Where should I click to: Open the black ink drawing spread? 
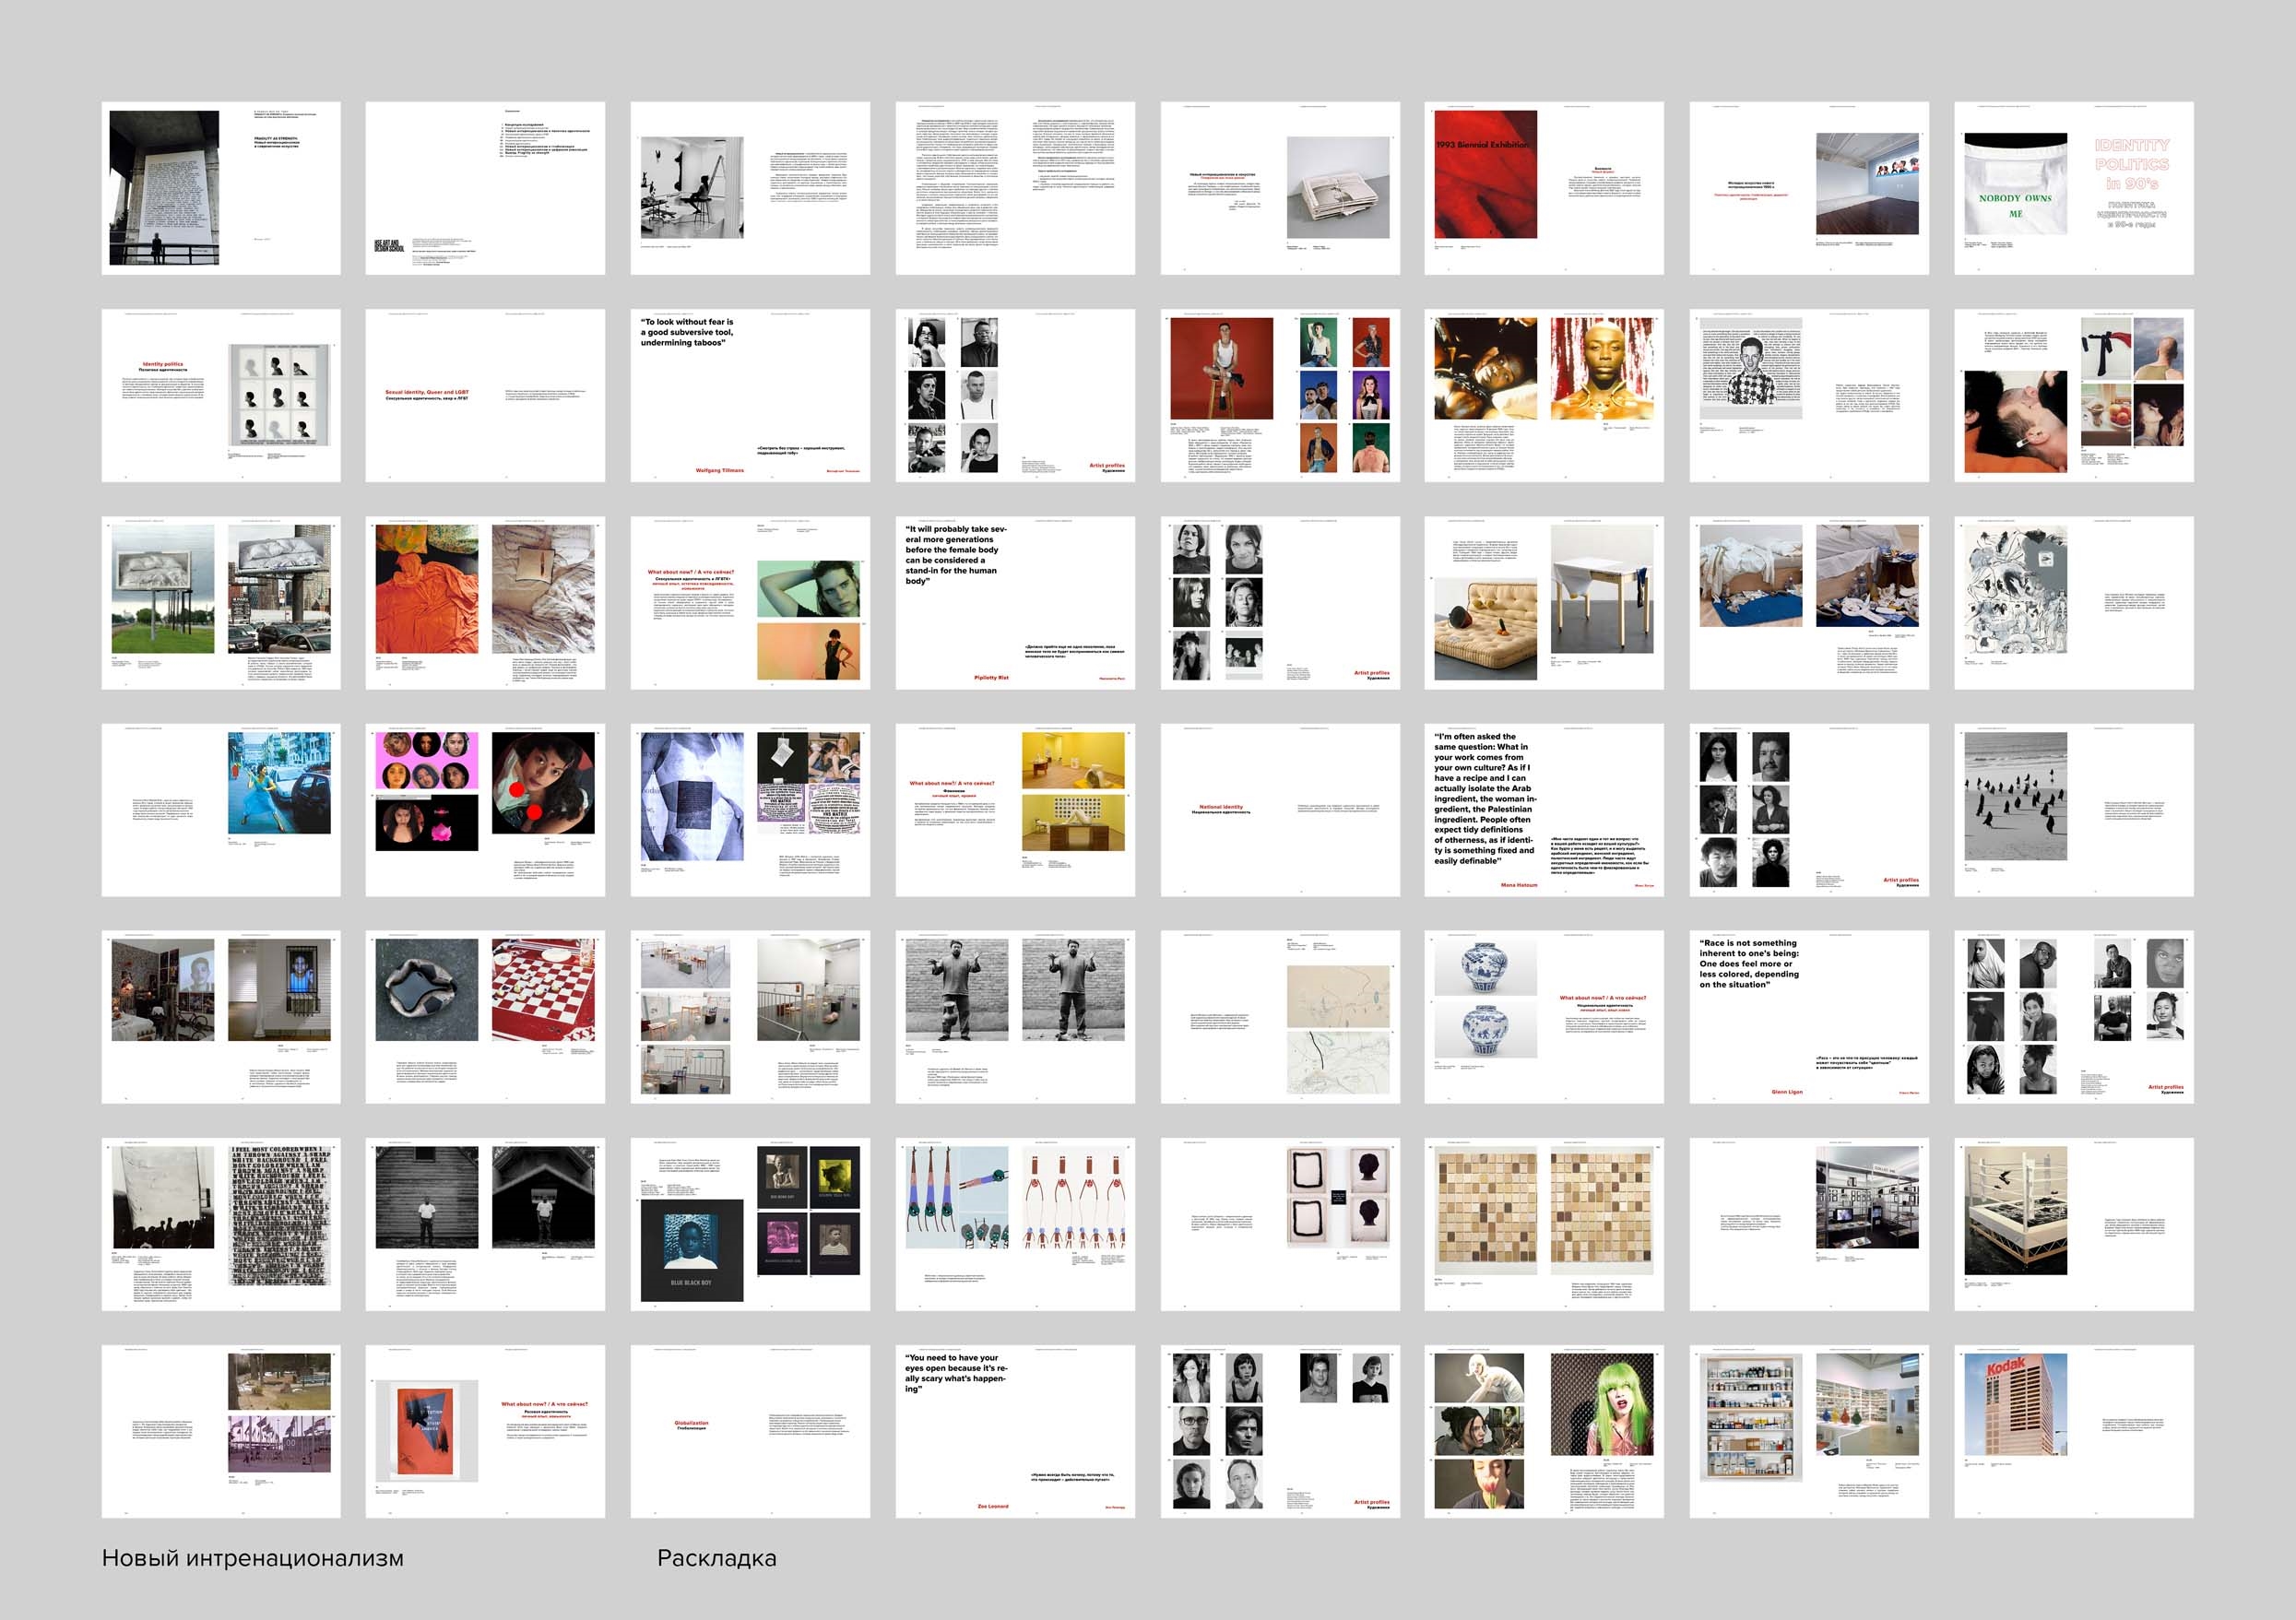tap(2074, 602)
